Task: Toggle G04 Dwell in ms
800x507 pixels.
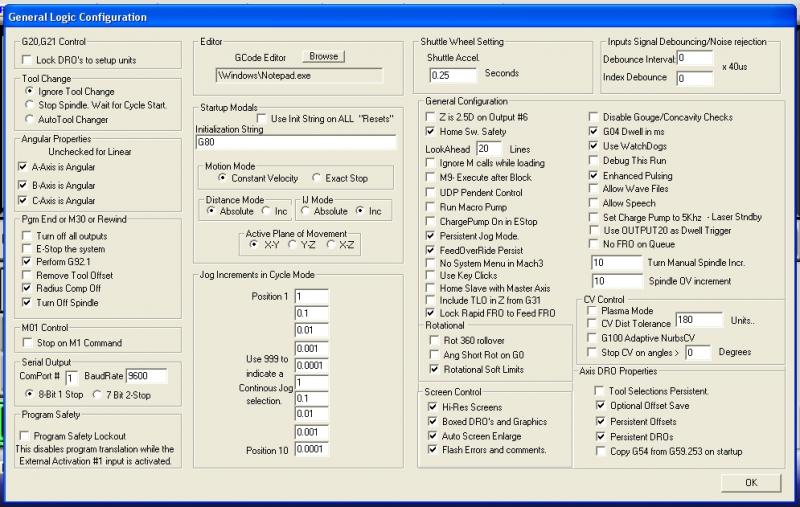Action: [593, 132]
